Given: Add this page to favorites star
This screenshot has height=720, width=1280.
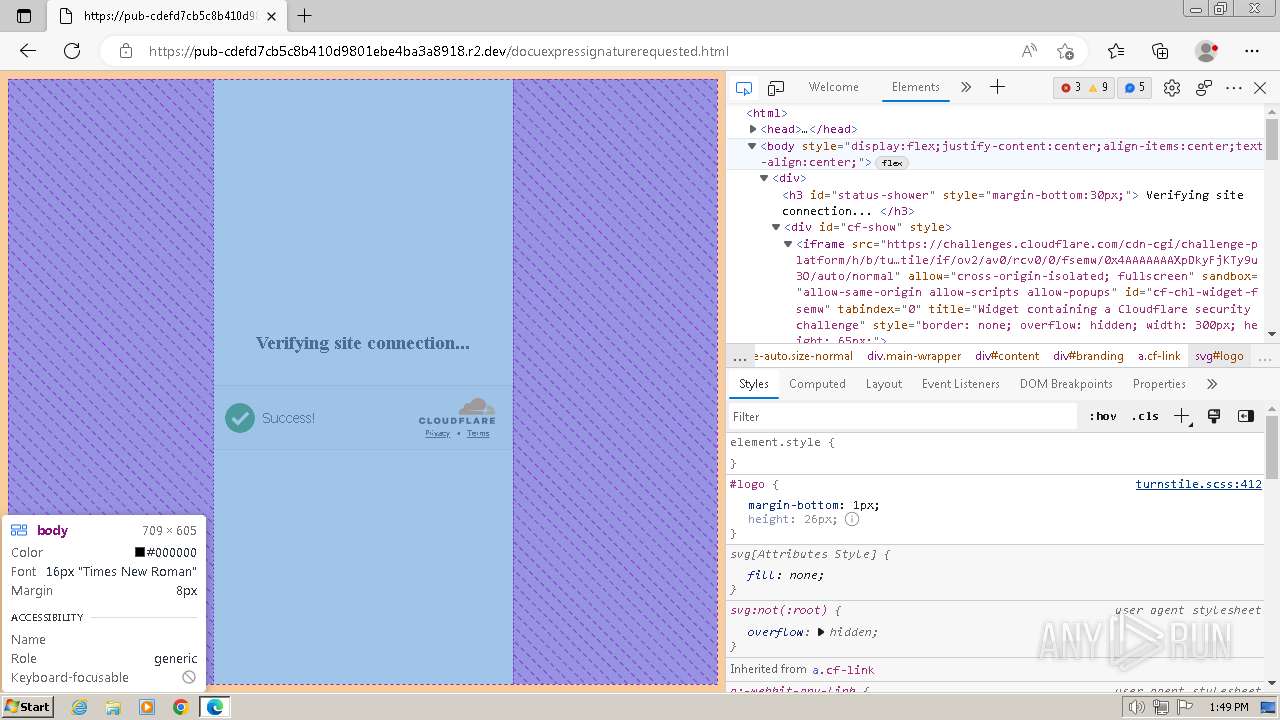Looking at the screenshot, I should click(1065, 51).
